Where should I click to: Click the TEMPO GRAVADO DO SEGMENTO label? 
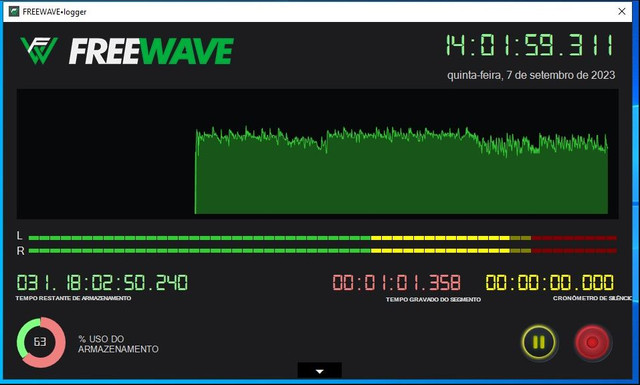tap(433, 300)
